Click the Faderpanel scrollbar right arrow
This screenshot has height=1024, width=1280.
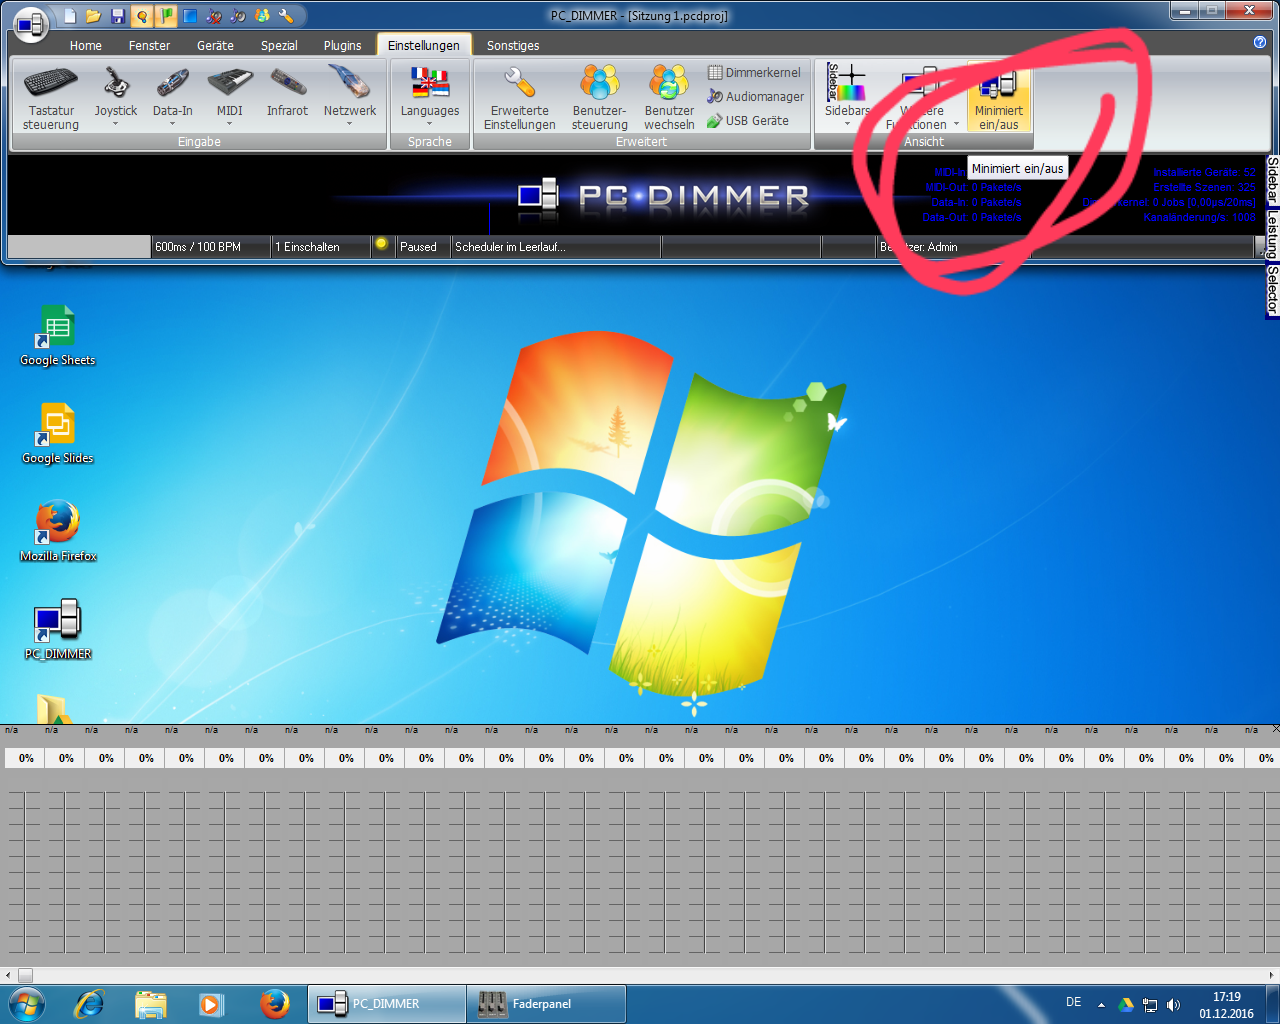point(1272,975)
